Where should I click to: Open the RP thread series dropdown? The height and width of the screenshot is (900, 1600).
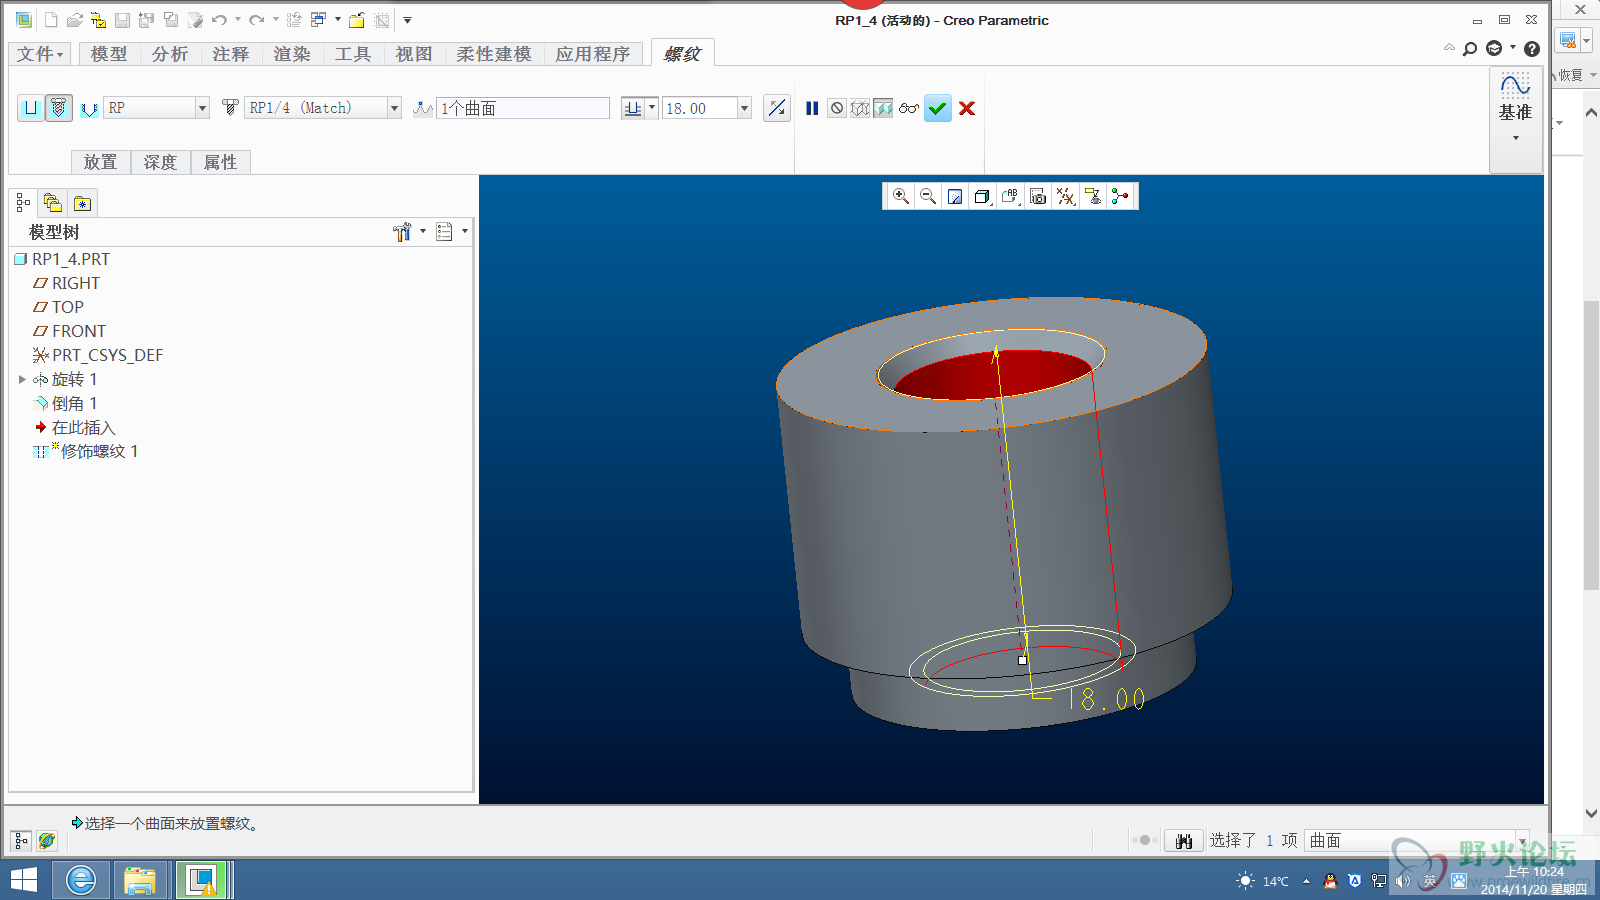pyautogui.click(x=202, y=108)
